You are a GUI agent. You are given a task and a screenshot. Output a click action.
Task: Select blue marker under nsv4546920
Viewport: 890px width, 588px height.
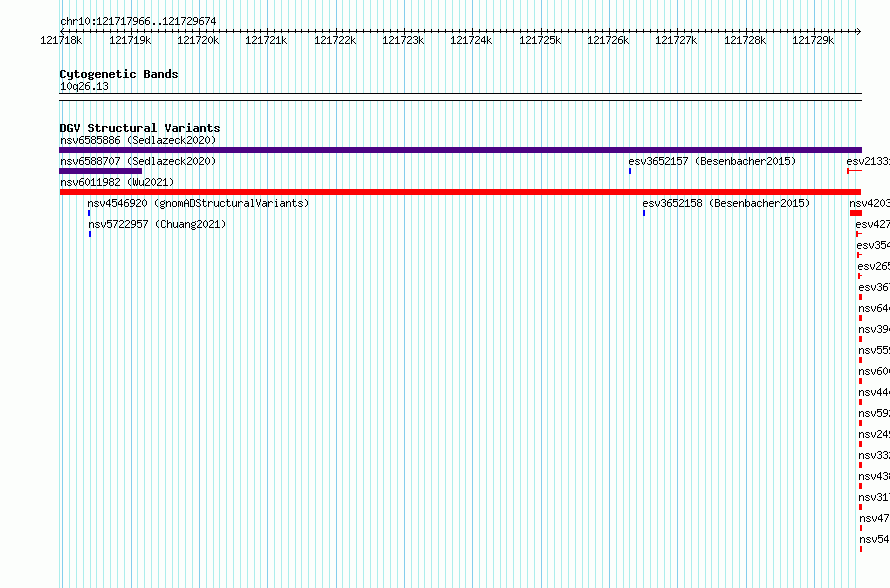(89, 213)
